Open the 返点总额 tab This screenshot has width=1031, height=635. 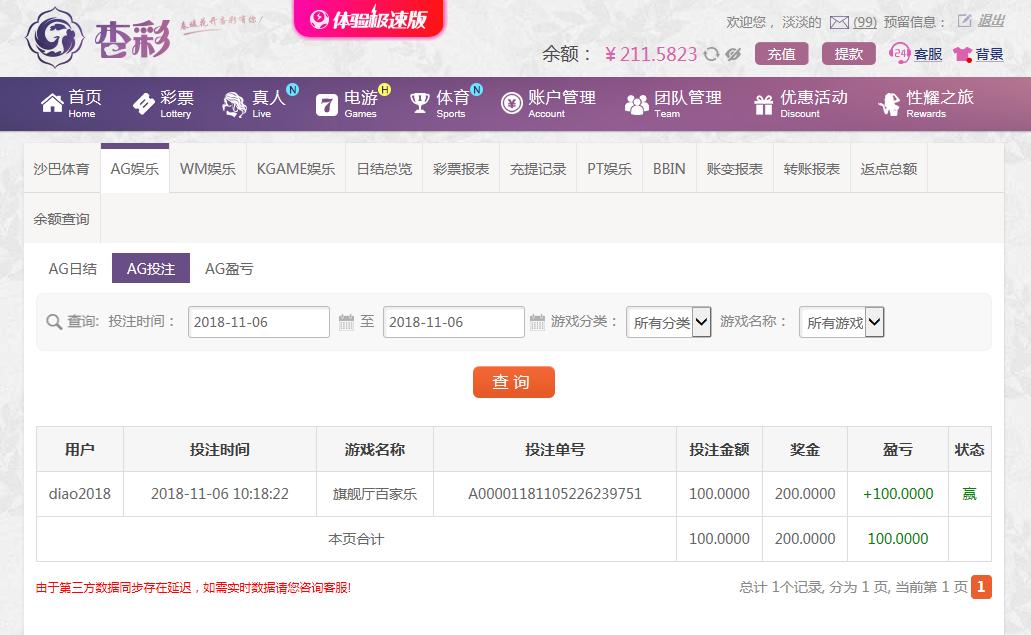889,169
